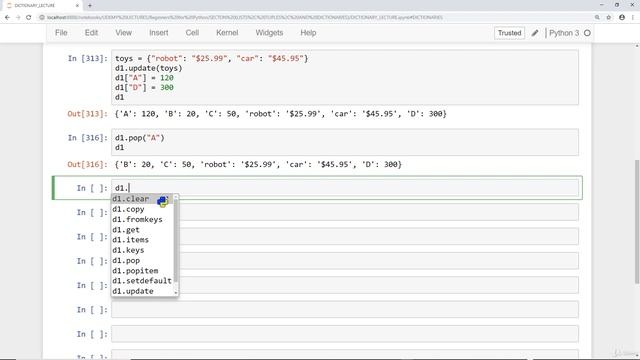
Task: Bookmark this page with star icon
Action: pos(609,17)
